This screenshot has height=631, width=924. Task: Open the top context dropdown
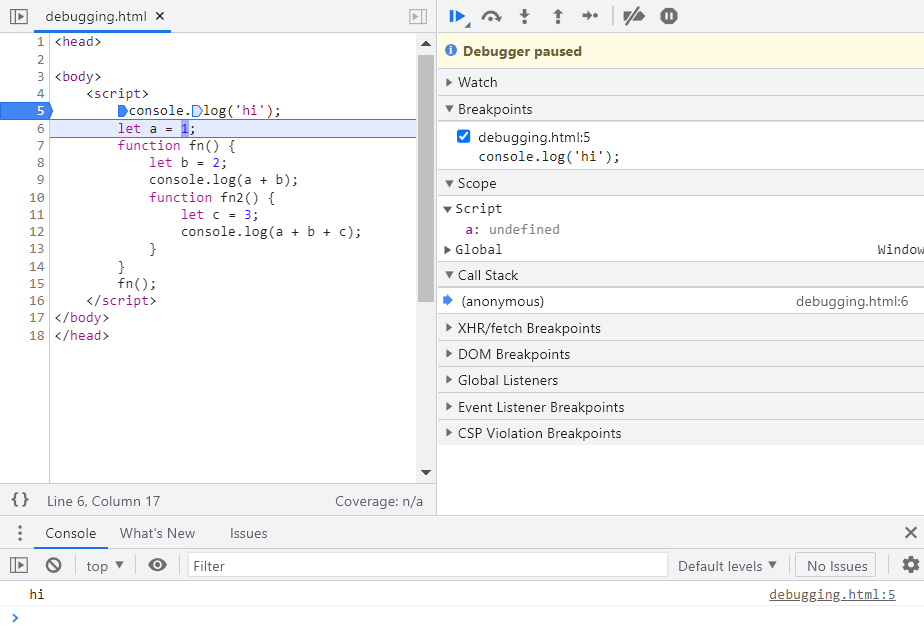pyautogui.click(x=105, y=566)
